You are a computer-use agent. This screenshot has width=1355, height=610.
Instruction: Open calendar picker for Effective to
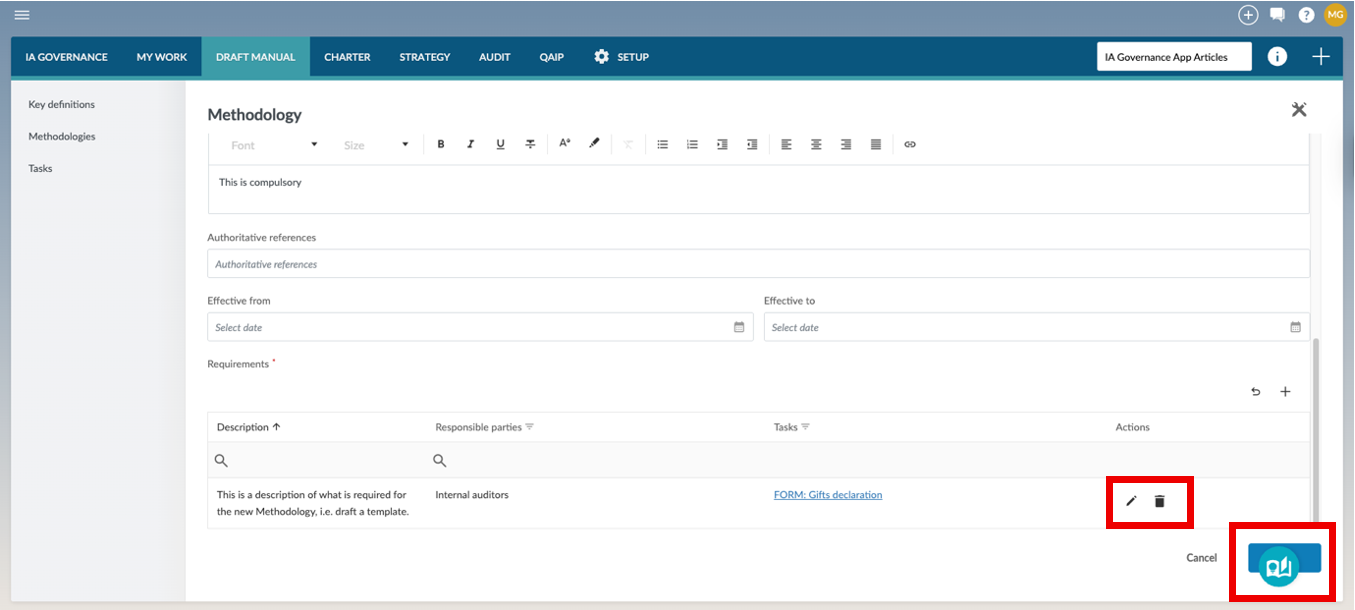(1295, 327)
